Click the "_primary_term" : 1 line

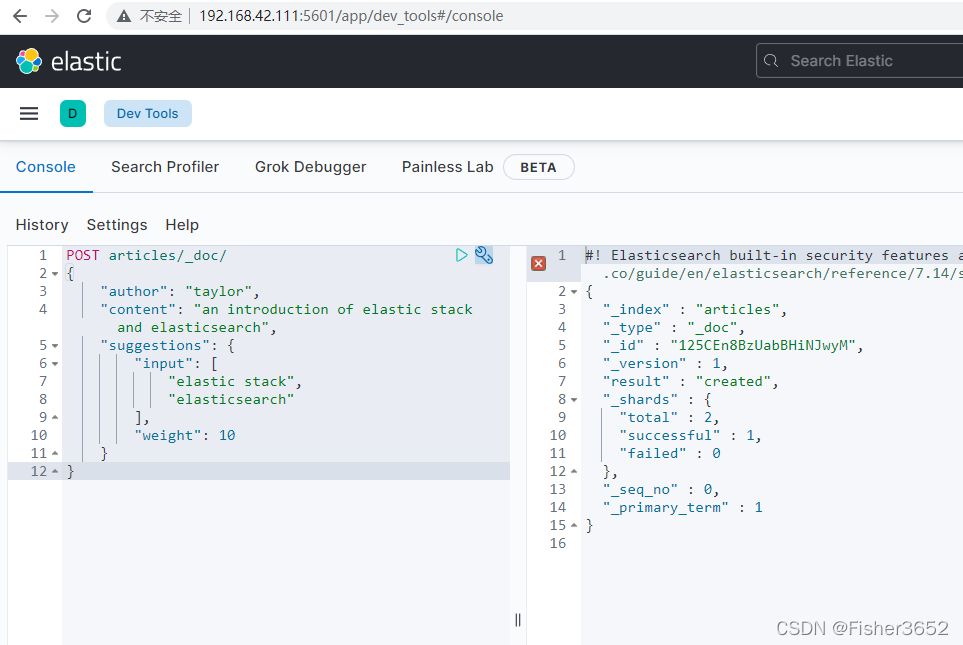682,507
